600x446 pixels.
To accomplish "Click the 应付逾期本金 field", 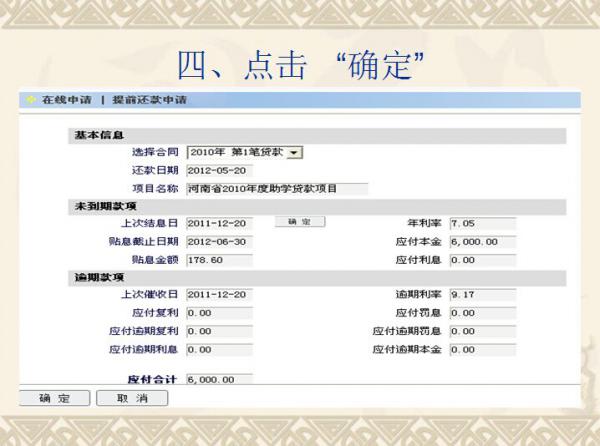I will pyautogui.click(x=482, y=350).
